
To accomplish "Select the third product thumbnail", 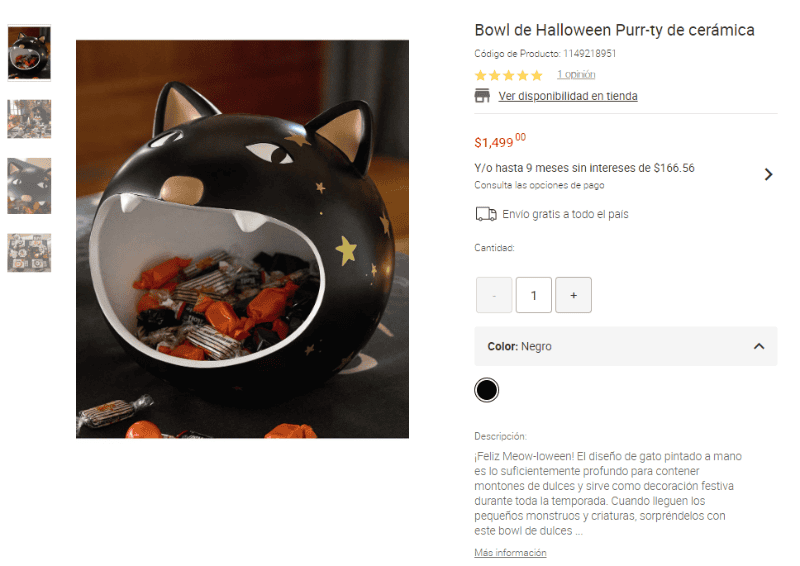I will click(29, 186).
